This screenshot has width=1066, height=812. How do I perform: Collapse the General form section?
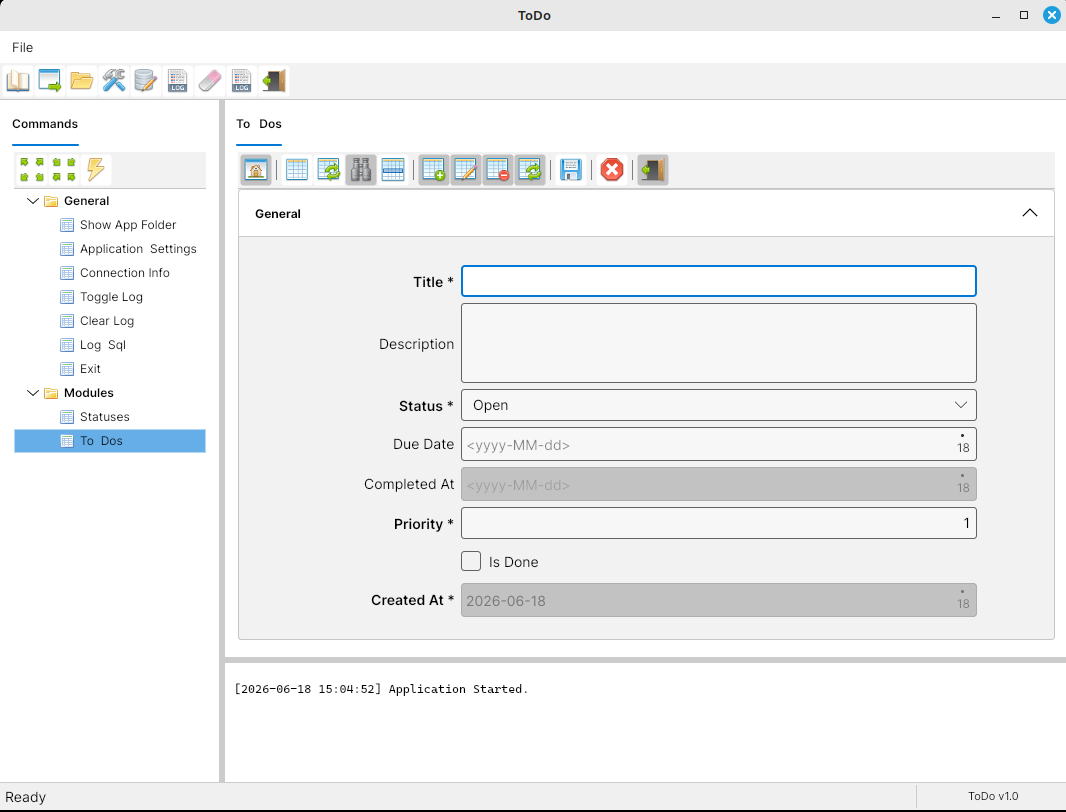[x=1029, y=213]
